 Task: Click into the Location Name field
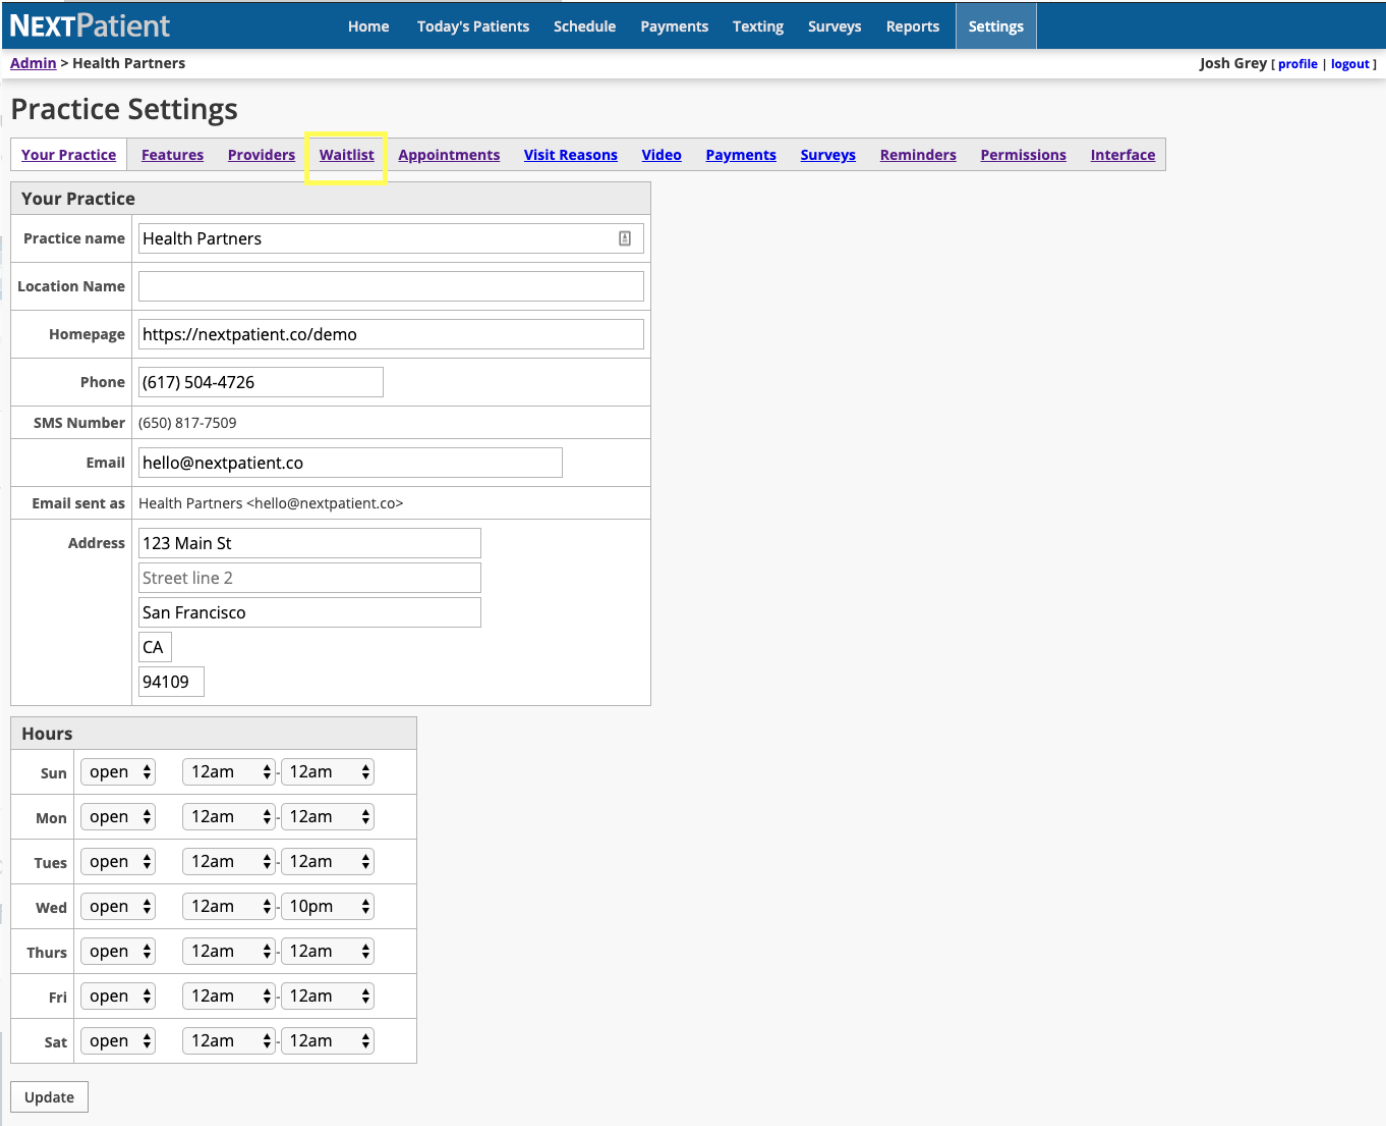[390, 287]
